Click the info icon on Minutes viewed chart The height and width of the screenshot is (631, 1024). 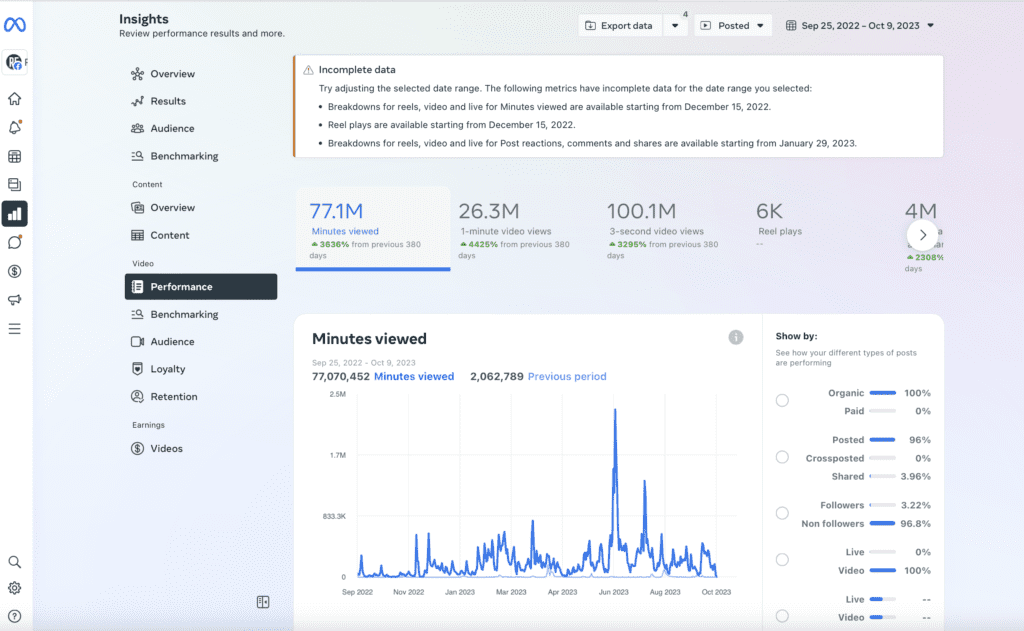tap(736, 338)
